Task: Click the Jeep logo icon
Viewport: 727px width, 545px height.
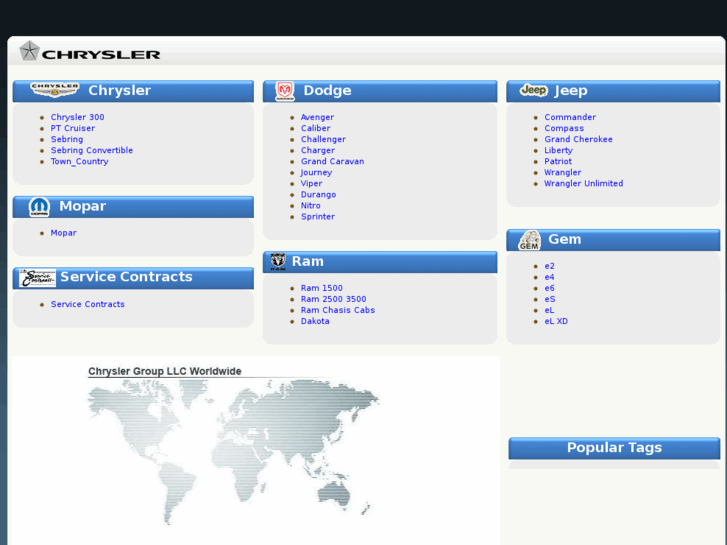Action: click(x=533, y=90)
